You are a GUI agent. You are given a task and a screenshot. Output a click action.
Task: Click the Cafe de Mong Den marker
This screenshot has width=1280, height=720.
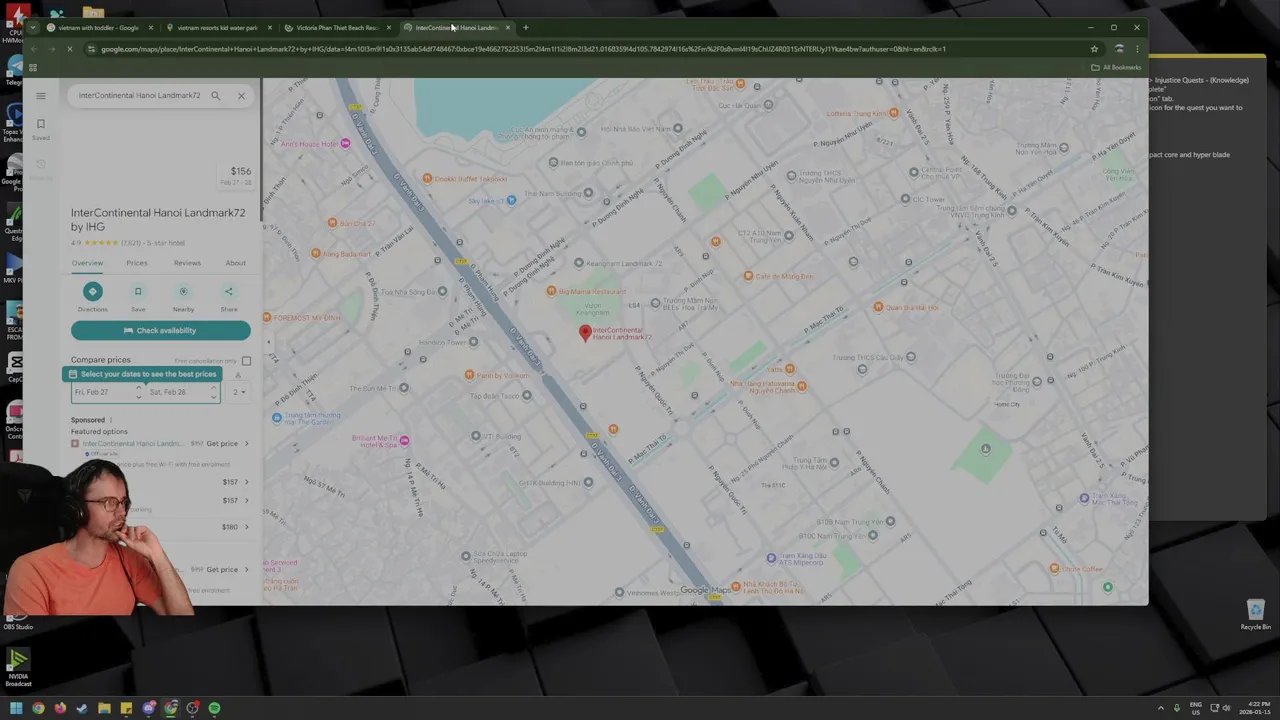[x=748, y=276]
